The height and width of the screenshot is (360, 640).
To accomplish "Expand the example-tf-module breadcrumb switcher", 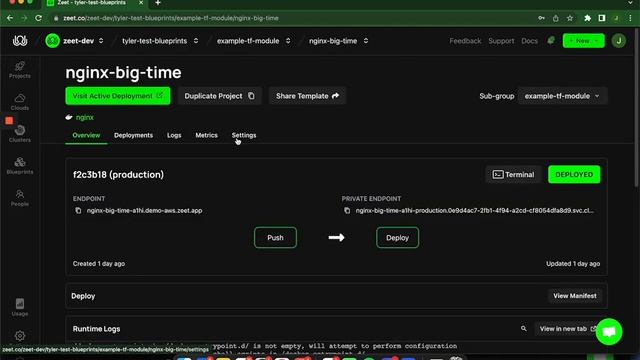I will tap(288, 41).
